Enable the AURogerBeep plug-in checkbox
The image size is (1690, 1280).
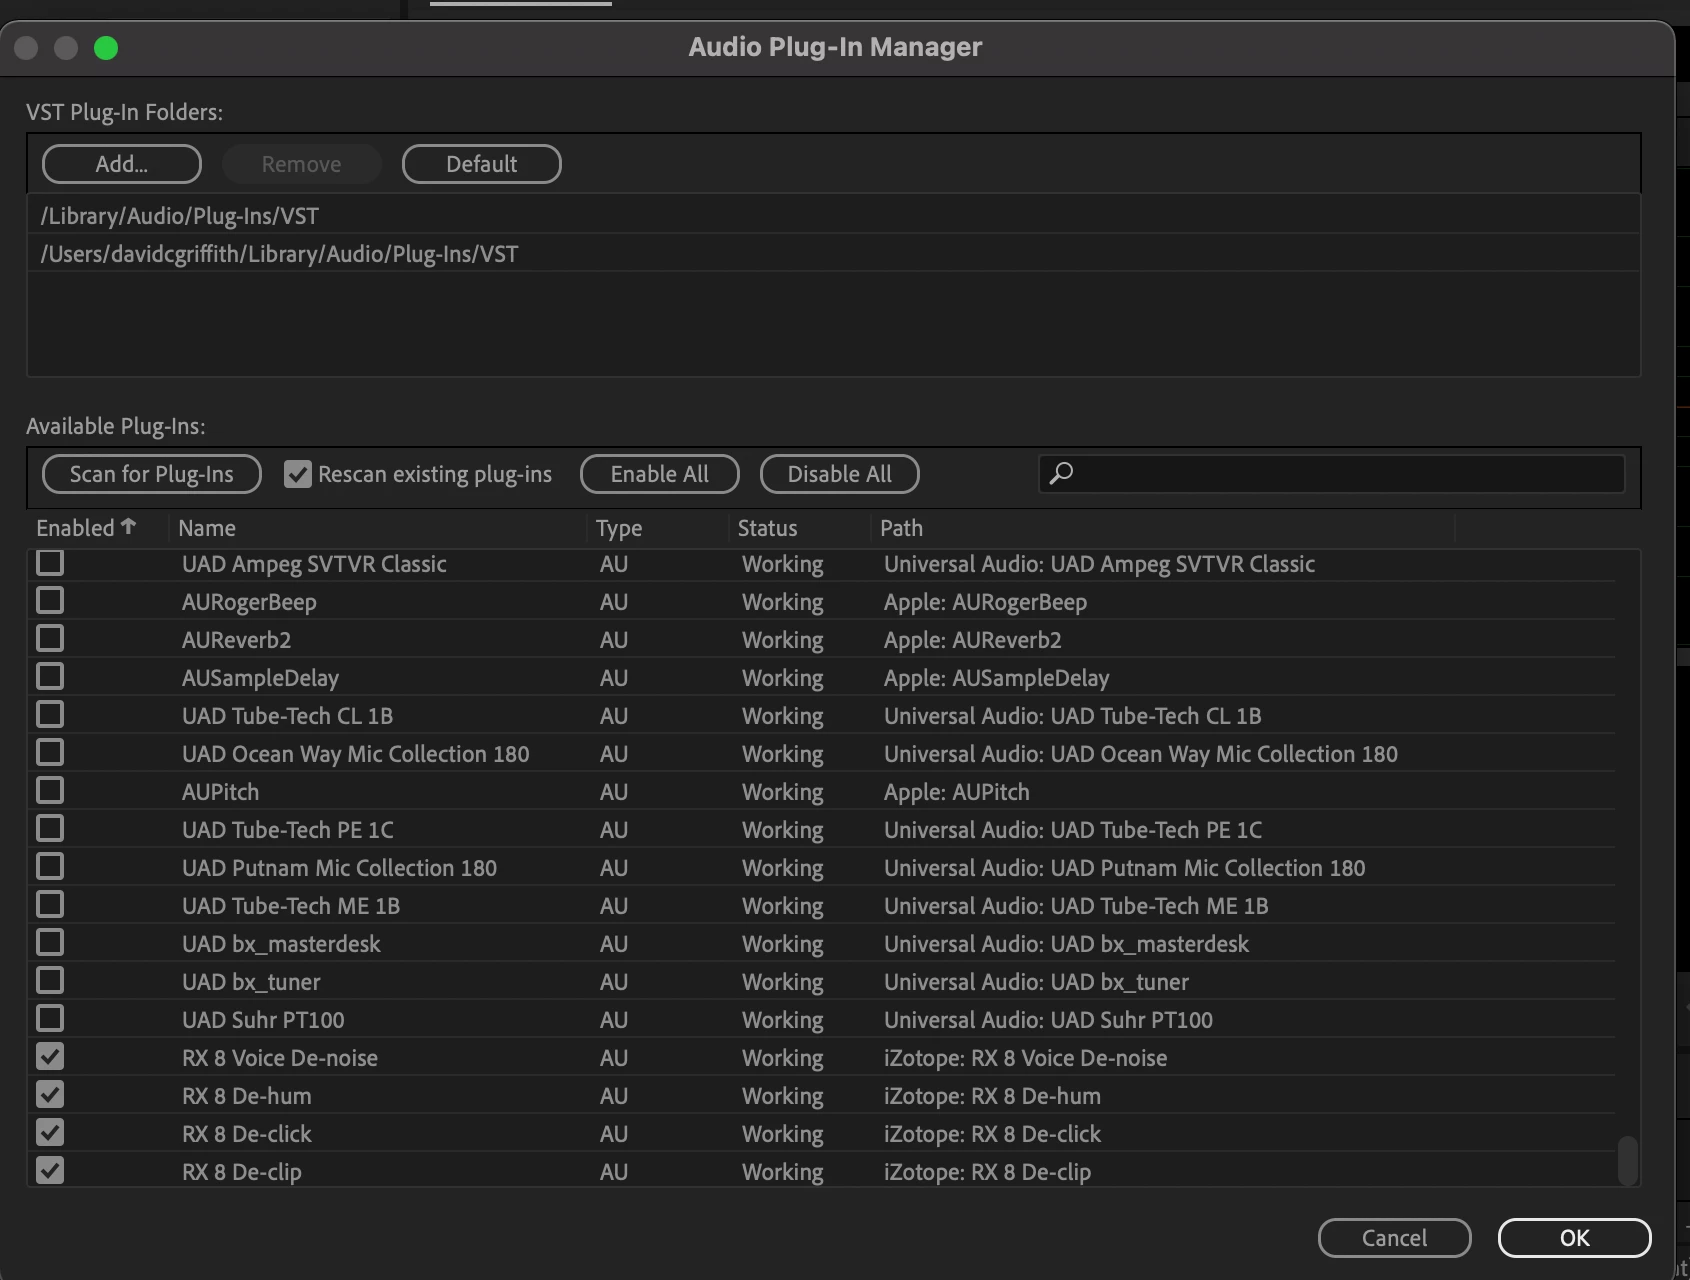(50, 601)
